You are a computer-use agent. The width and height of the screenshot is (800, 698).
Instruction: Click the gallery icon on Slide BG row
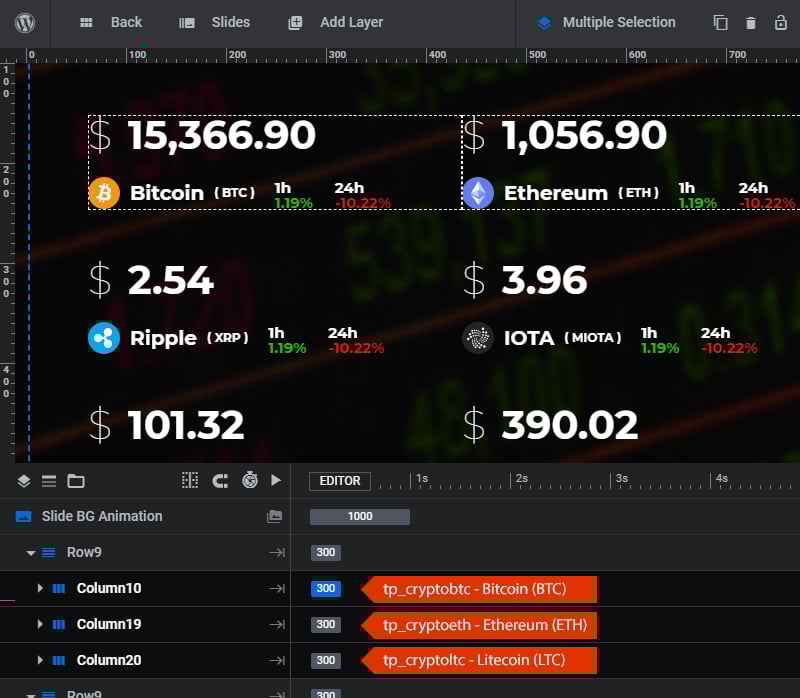[274, 516]
